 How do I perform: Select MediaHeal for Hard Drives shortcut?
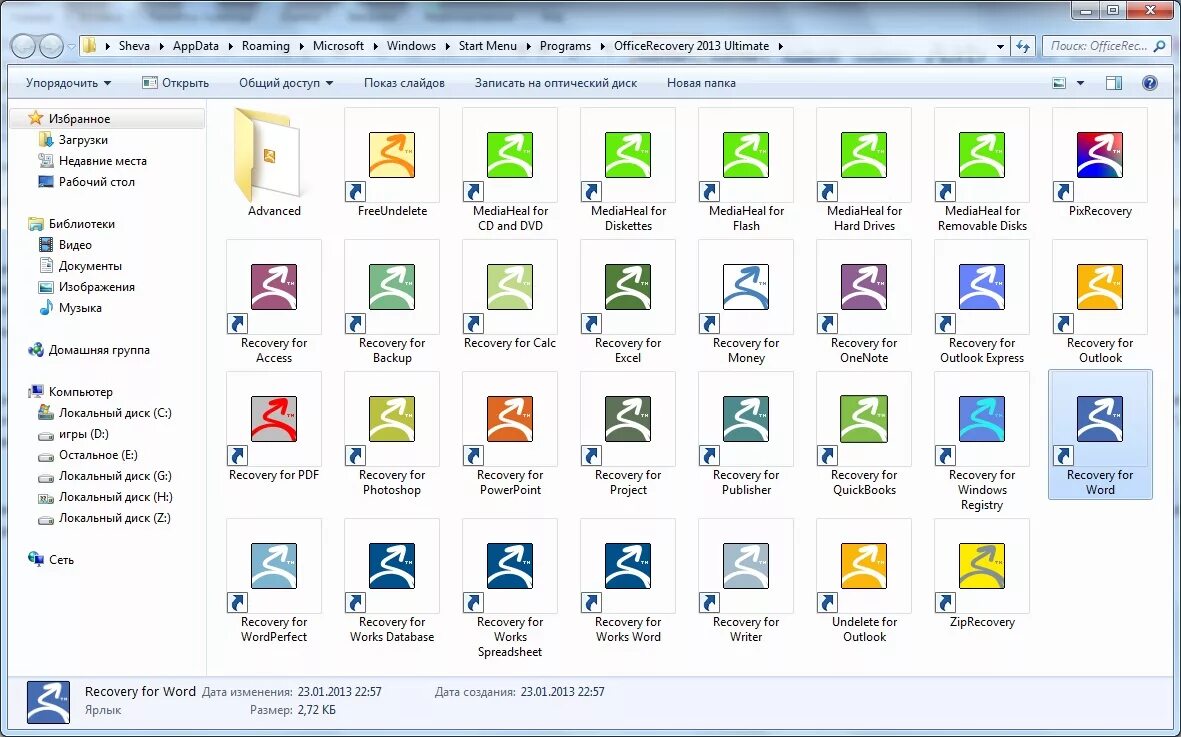coord(864,170)
